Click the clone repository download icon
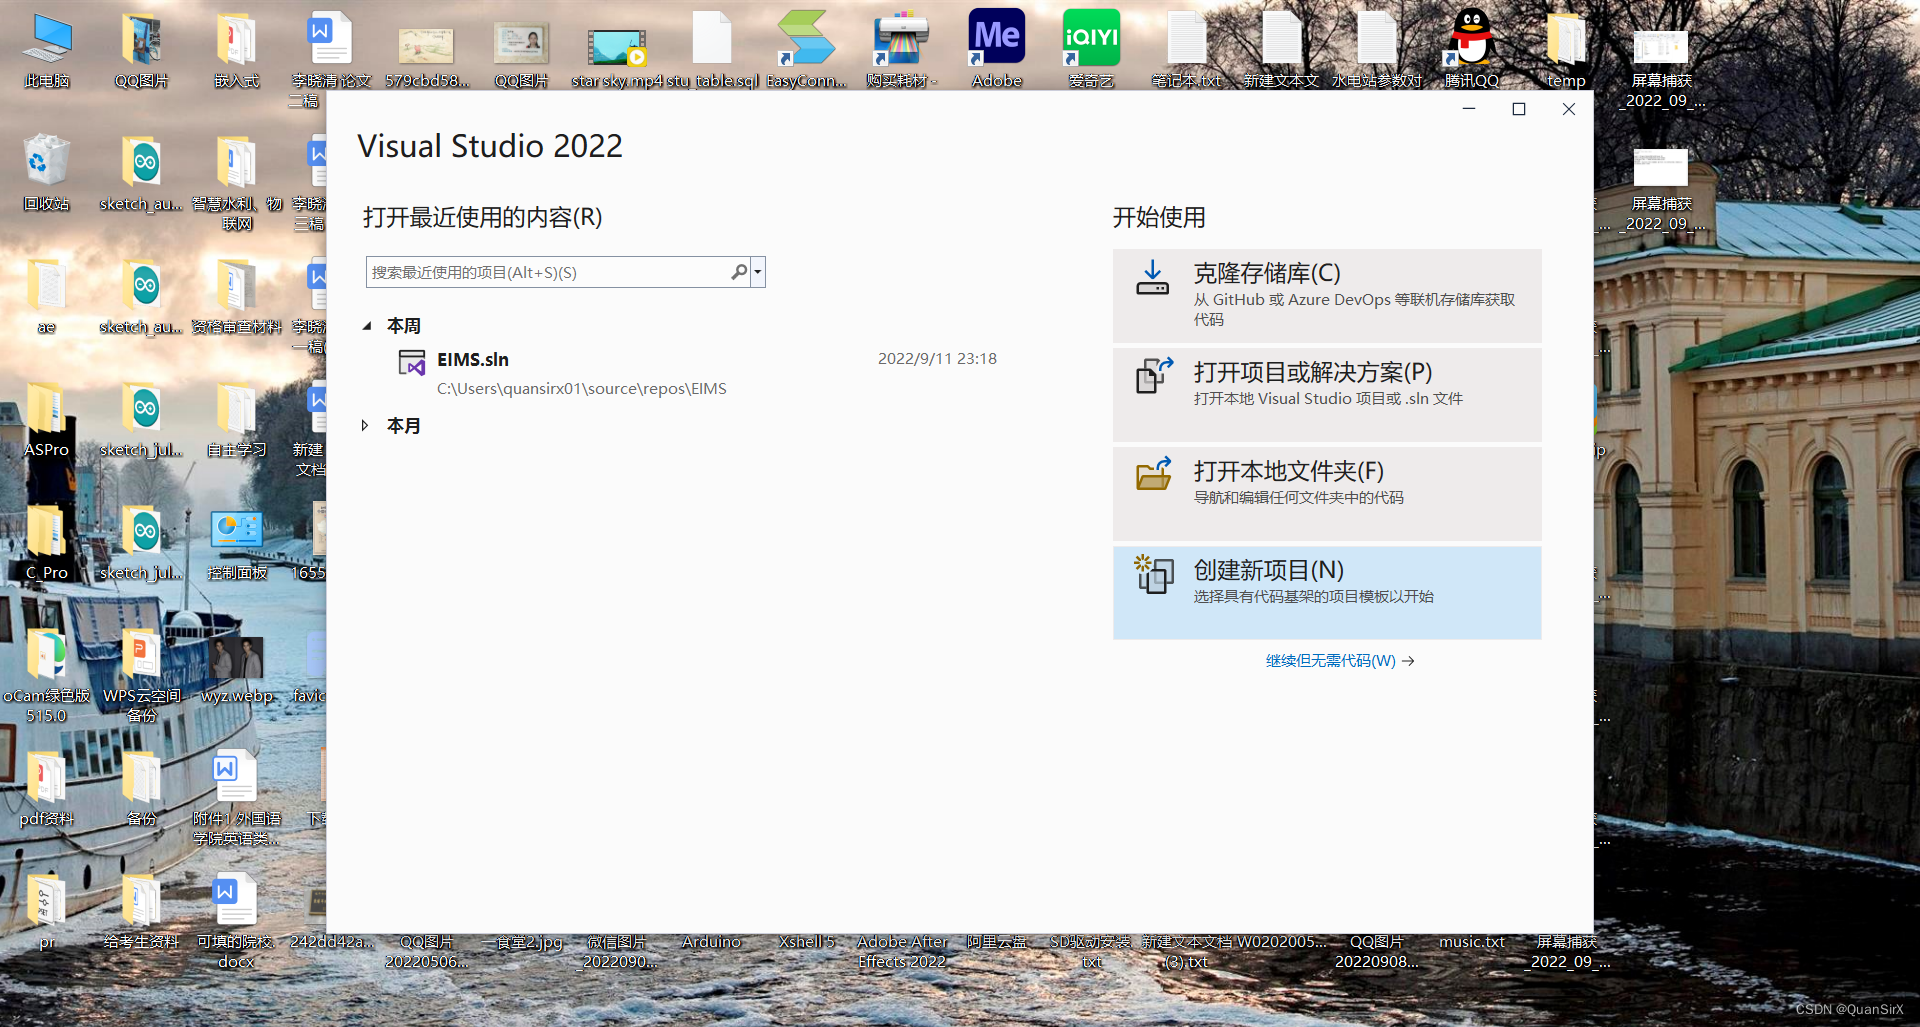The image size is (1920, 1027). coord(1152,278)
